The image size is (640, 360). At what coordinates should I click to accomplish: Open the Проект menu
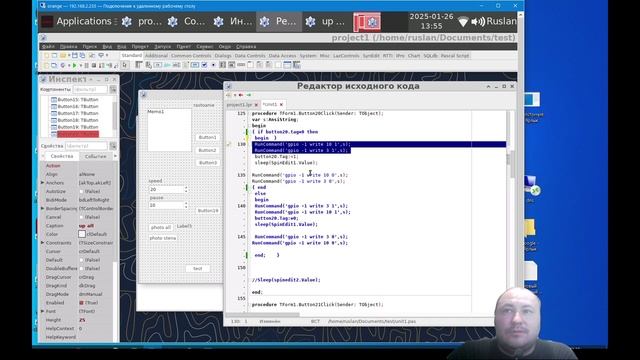(140, 47)
